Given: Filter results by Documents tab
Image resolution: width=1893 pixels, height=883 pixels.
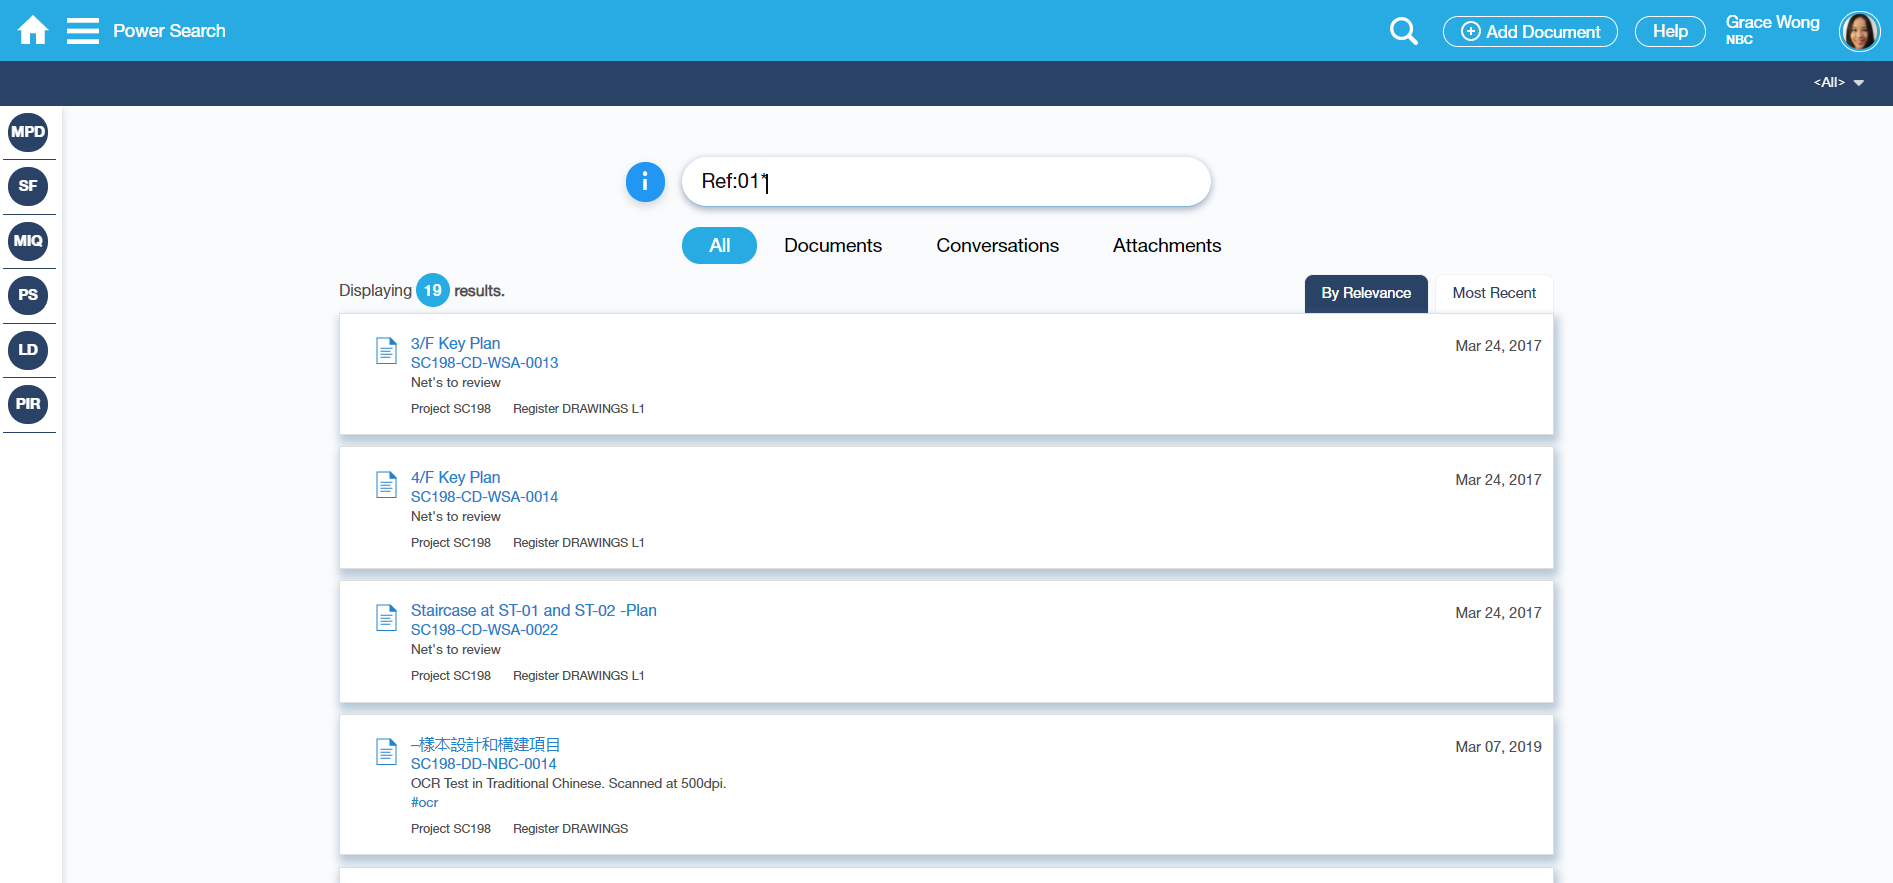Looking at the screenshot, I should coord(832,246).
